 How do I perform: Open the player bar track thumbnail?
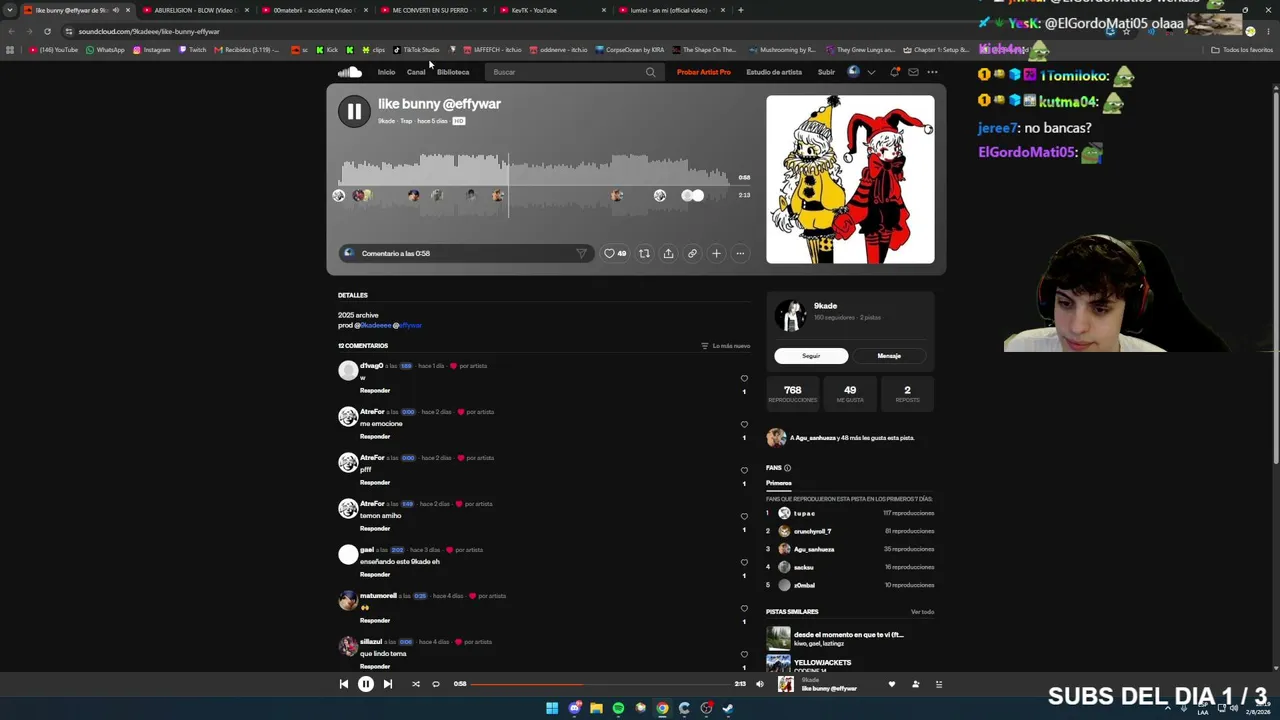tap(786, 684)
